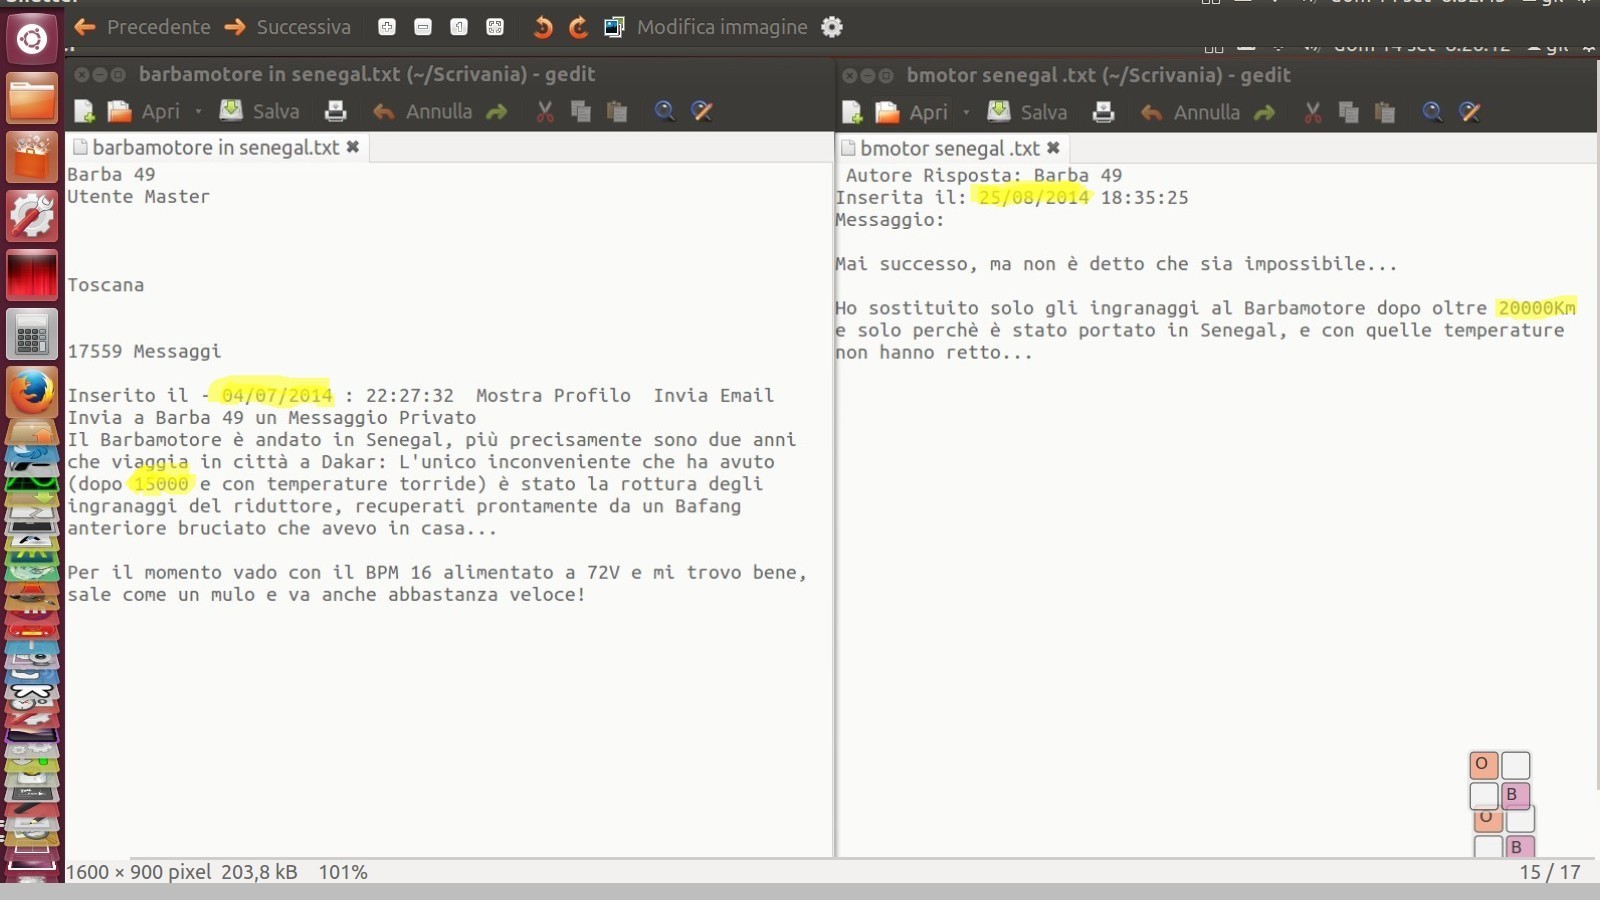
Task: Click the Invia Email text
Action: pos(714,395)
